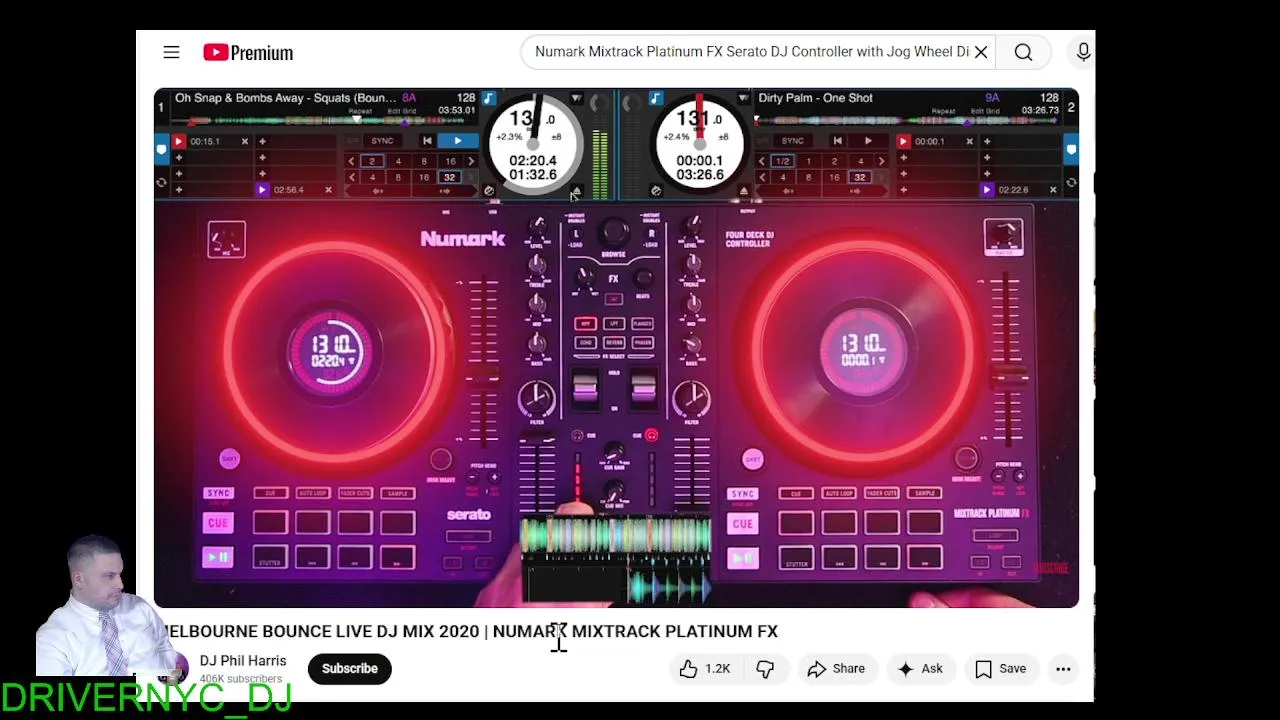Focus the Numark Mixtrack search field

(751, 52)
